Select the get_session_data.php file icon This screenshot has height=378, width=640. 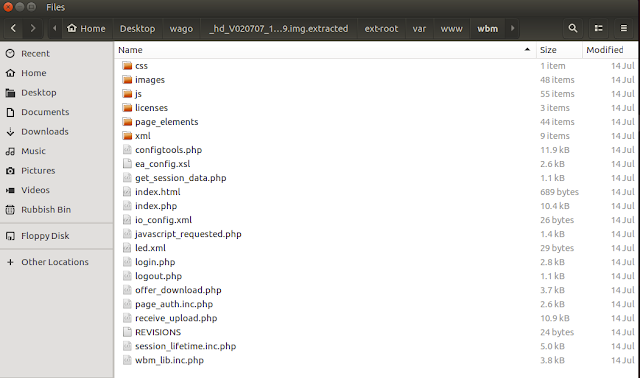pyautogui.click(x=127, y=178)
